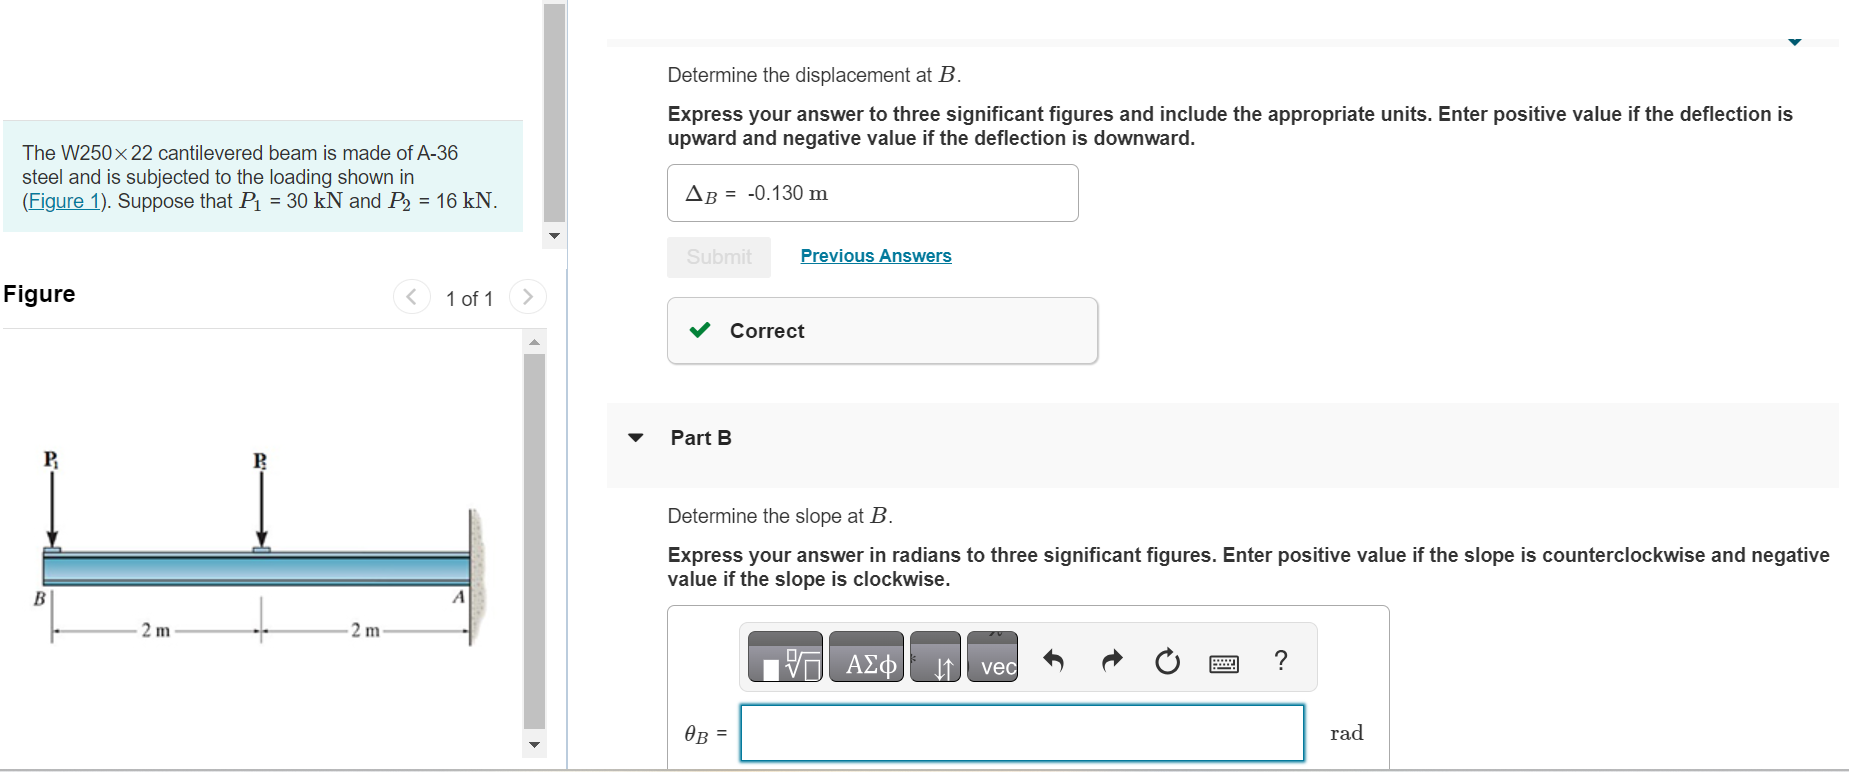The width and height of the screenshot is (1849, 772).
Task: Open equation editor help with the question mark
Action: coord(1280,659)
